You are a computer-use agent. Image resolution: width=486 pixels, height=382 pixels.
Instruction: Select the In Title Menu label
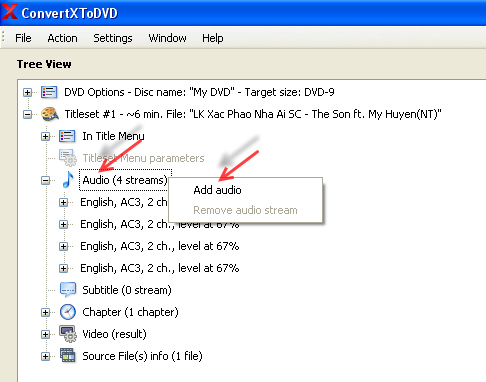113,136
